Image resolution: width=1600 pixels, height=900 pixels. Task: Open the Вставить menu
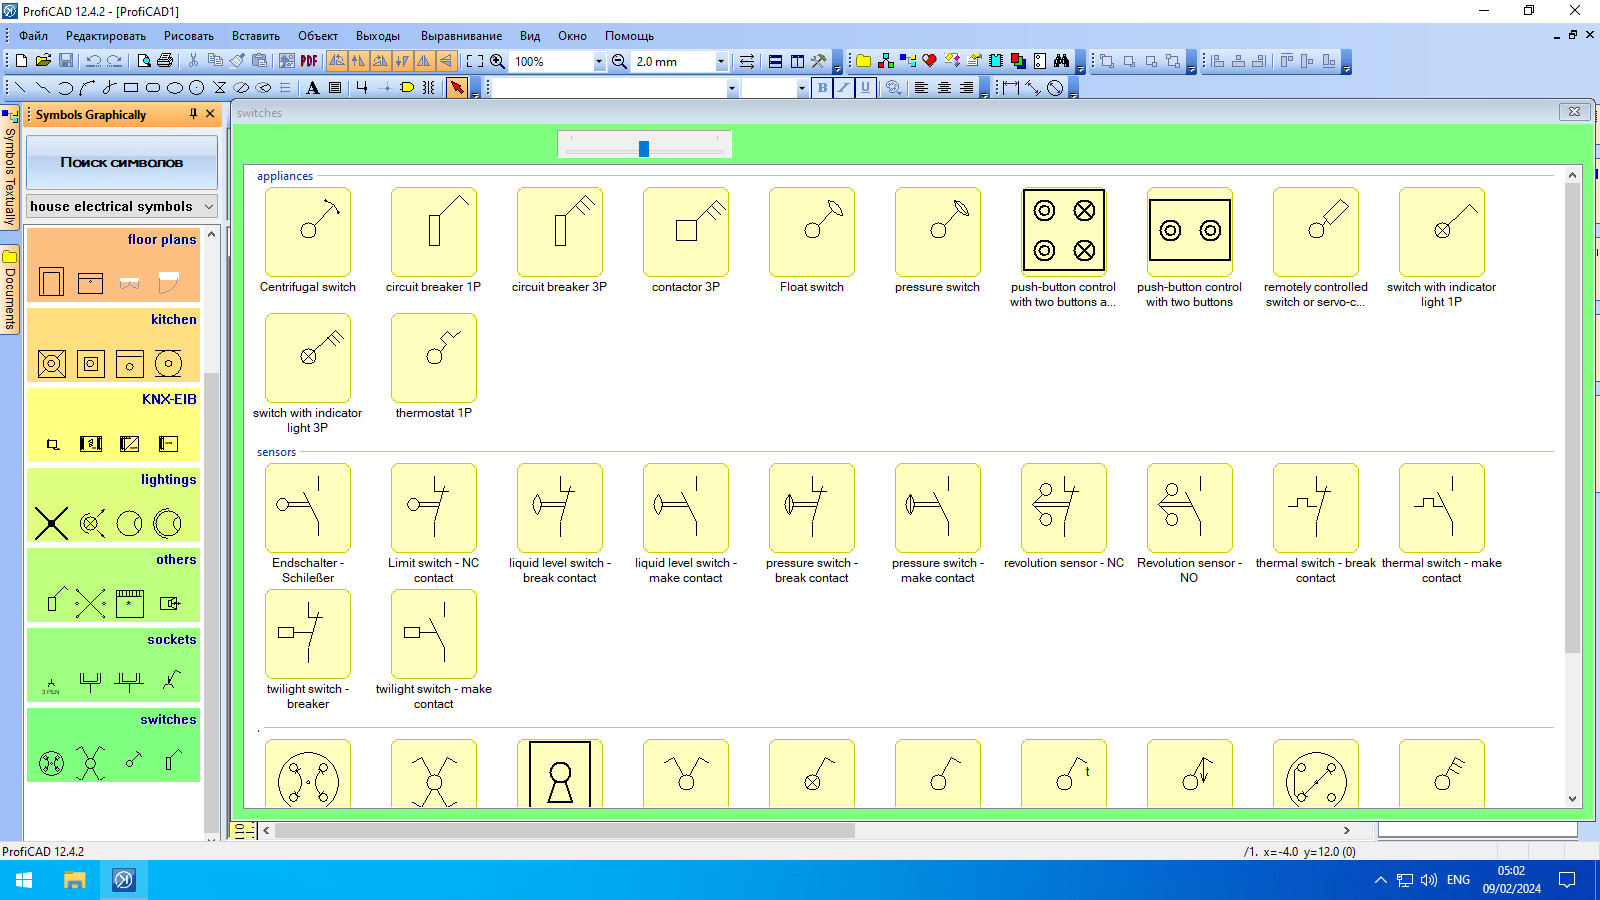[254, 35]
